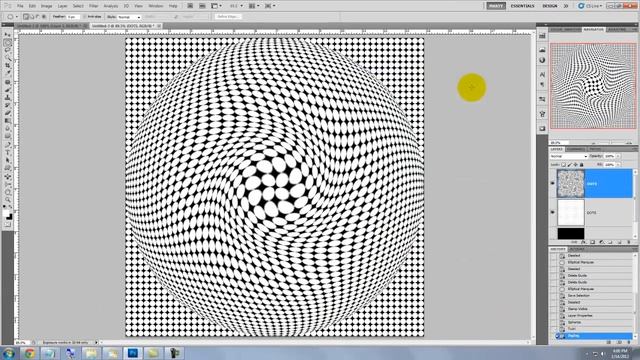Launch Bridge from the application bar

pos(190,6)
